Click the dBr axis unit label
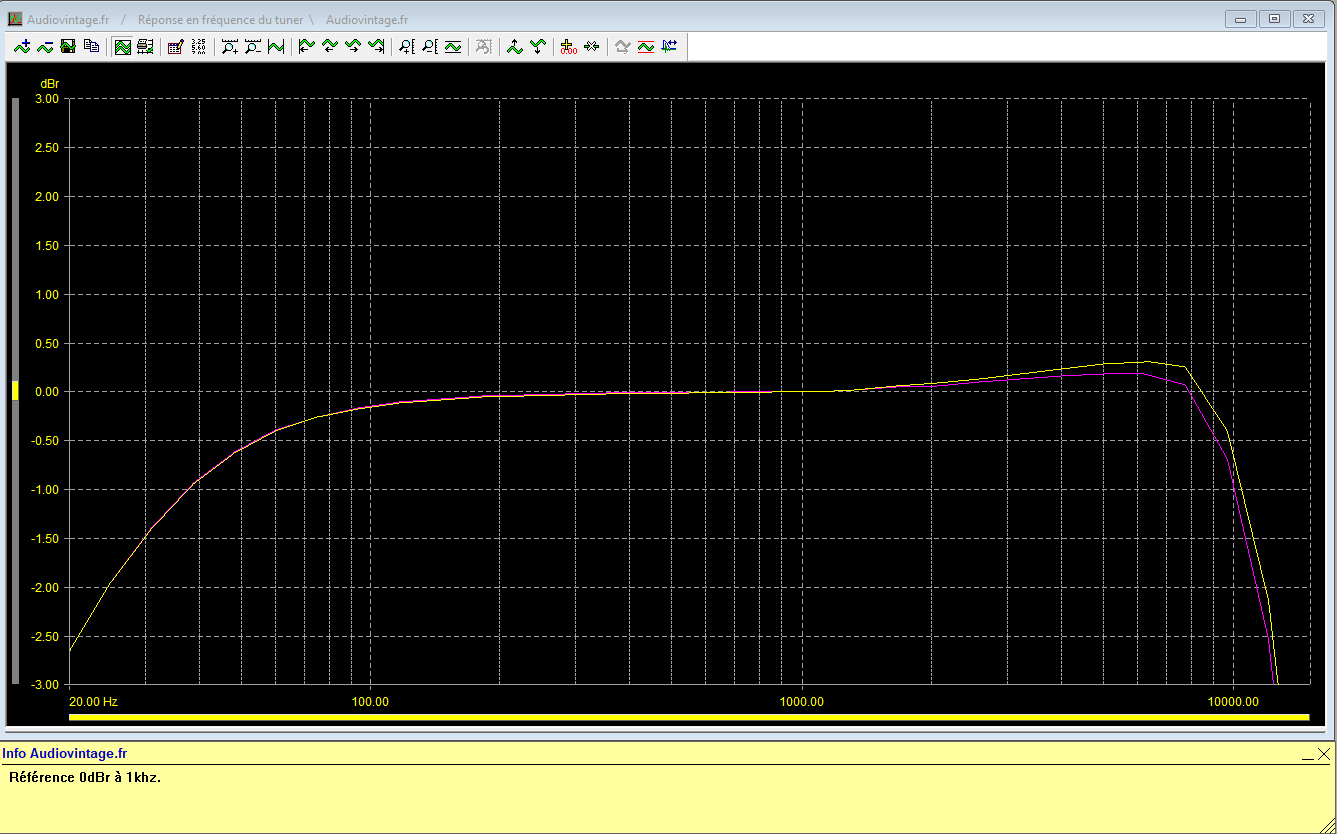Screen dimensions: 1337x834 [x=49, y=83]
